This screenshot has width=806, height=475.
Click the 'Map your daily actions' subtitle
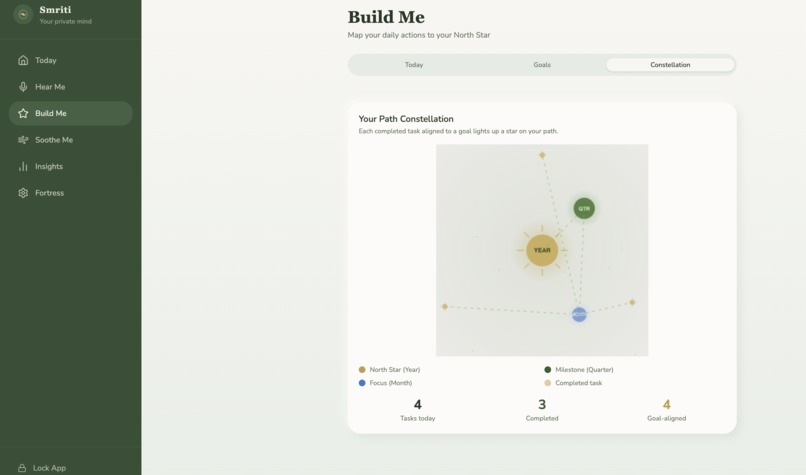(x=419, y=35)
